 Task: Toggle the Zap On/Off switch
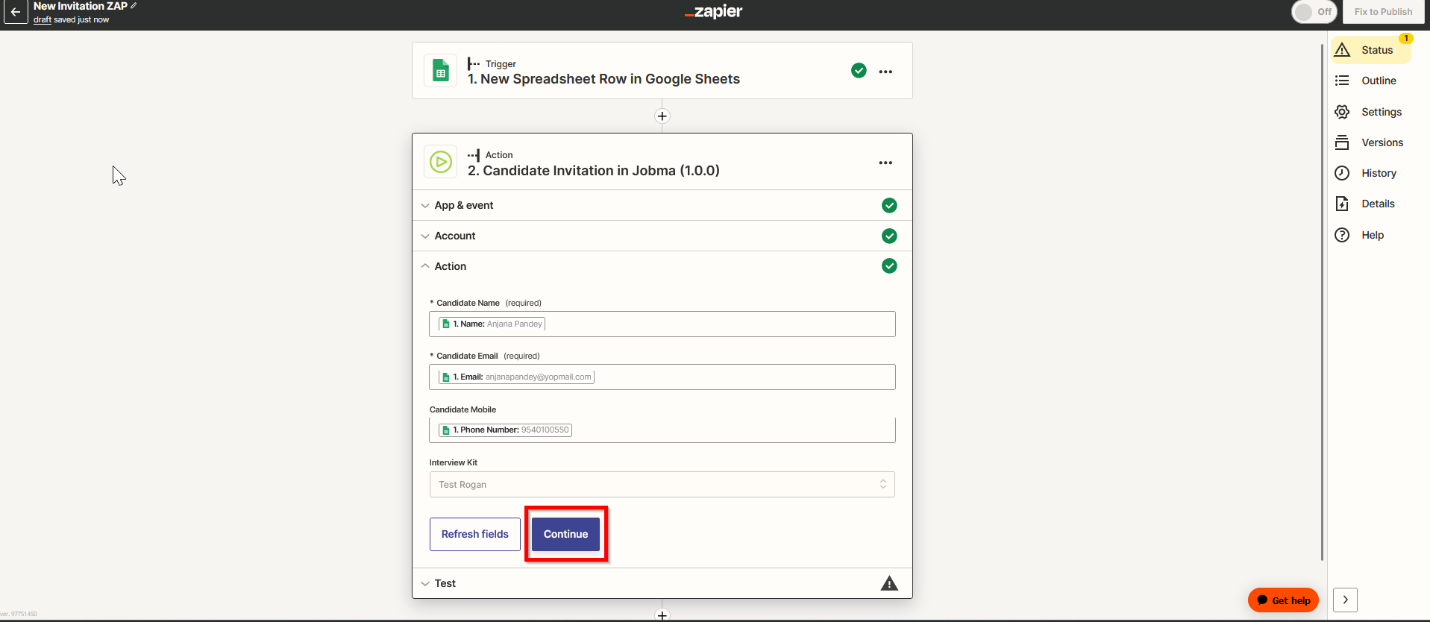click(x=1315, y=12)
